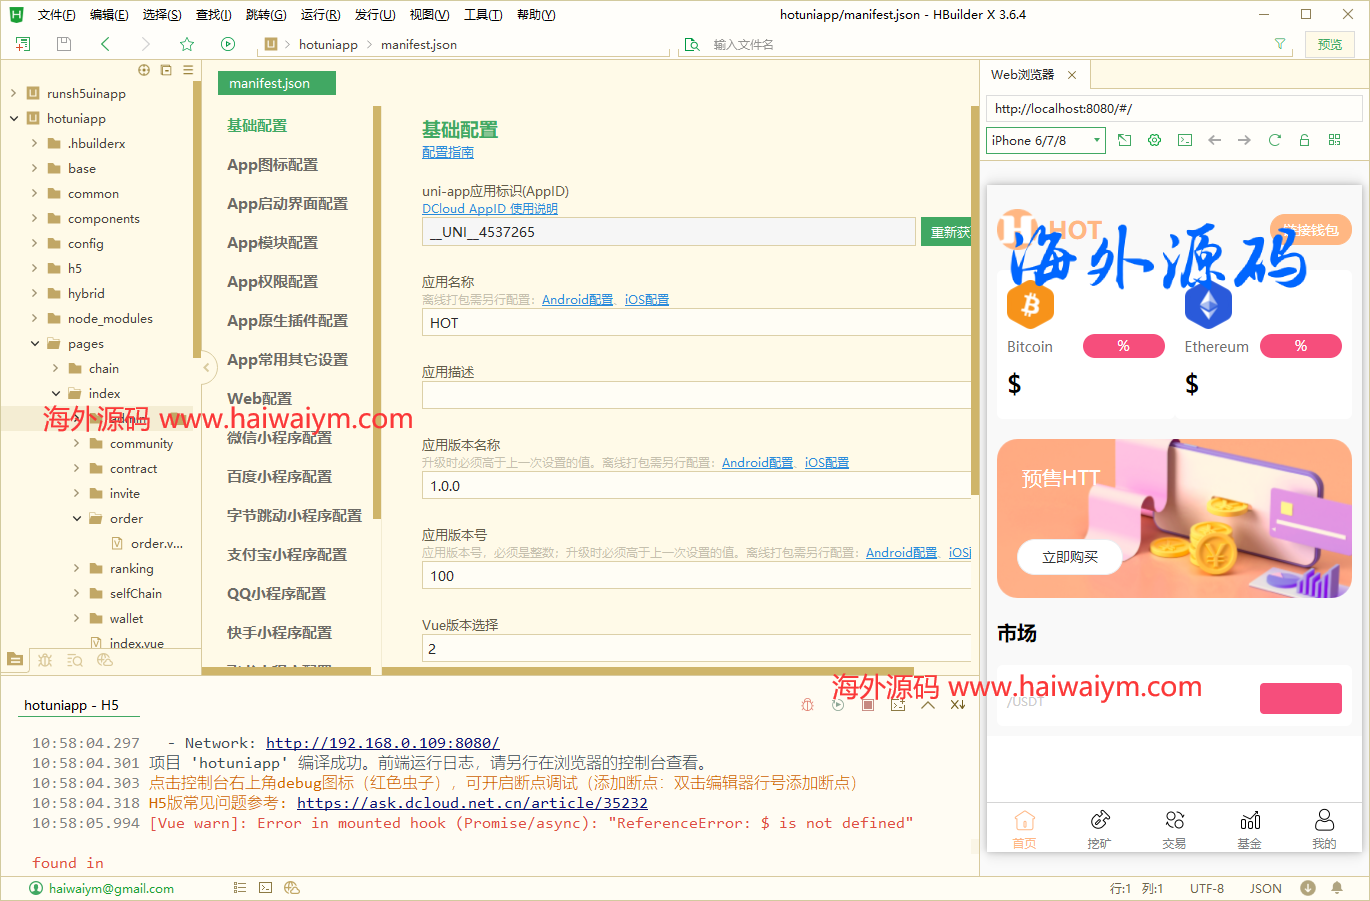Viewport: 1370px width, 901px height.
Task: Click the lock icon in the preview toolbar
Action: point(1304,140)
